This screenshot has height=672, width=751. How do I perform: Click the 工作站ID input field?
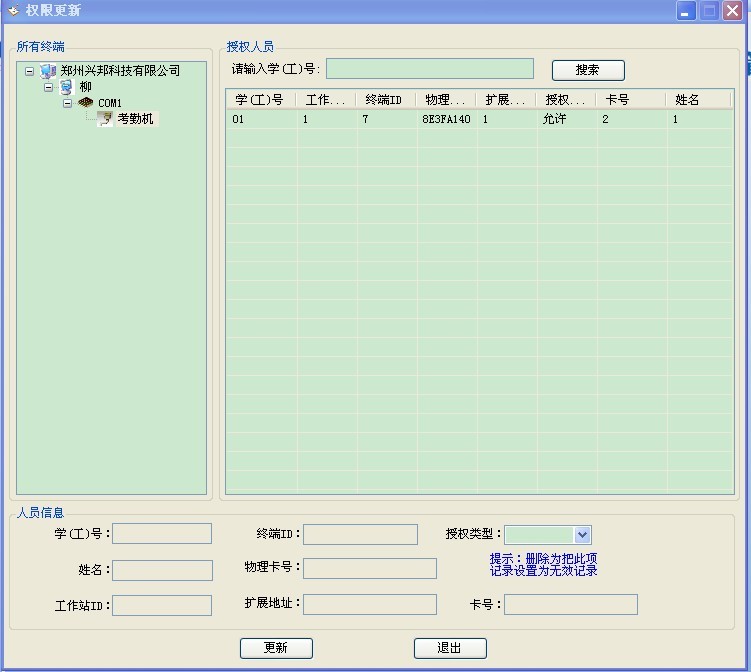point(162,605)
